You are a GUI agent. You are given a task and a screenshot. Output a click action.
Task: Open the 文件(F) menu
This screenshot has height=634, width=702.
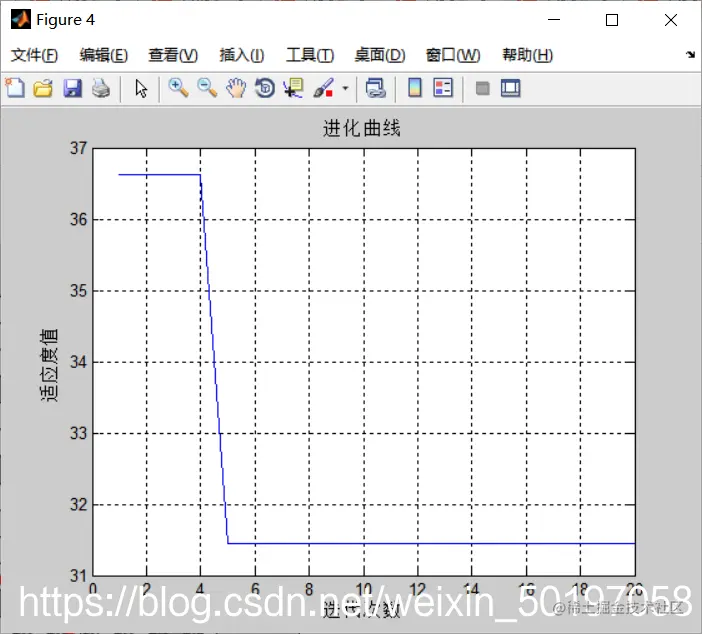point(34,55)
